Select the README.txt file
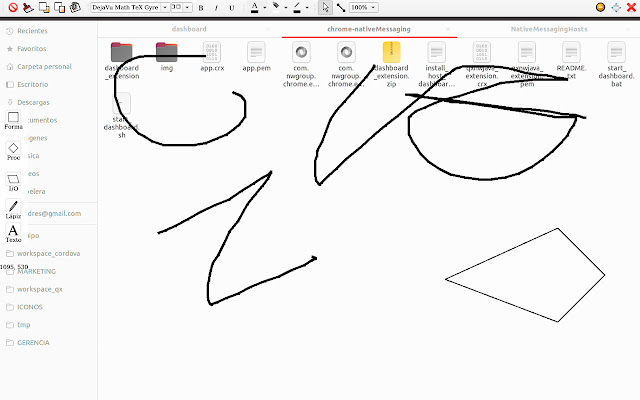 570,58
